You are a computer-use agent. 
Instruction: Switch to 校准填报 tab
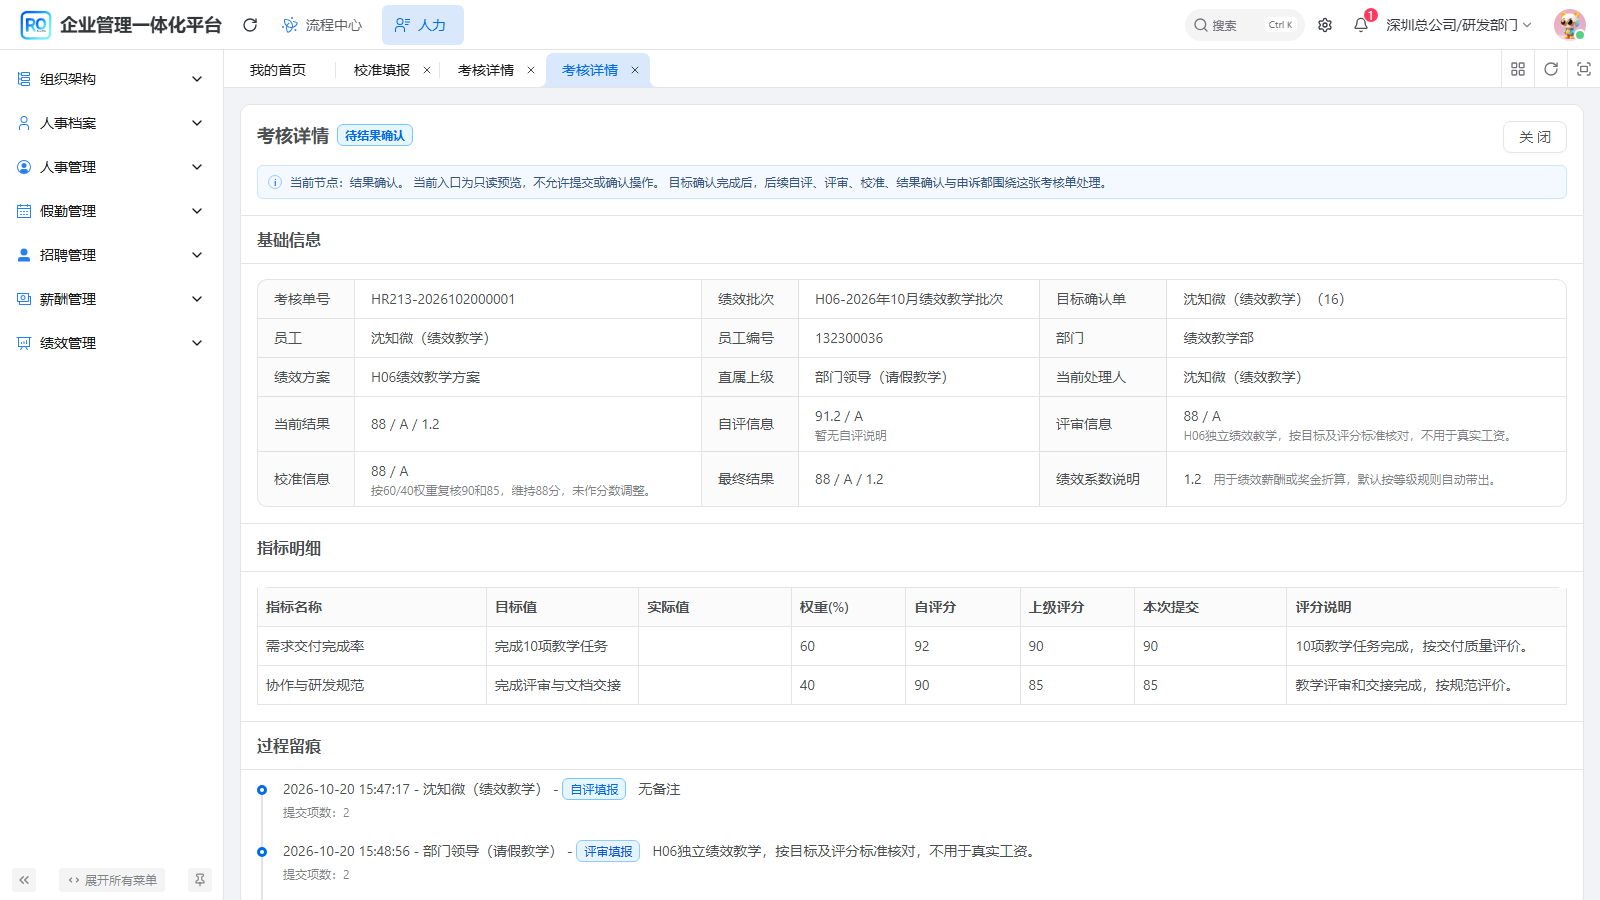tap(382, 70)
